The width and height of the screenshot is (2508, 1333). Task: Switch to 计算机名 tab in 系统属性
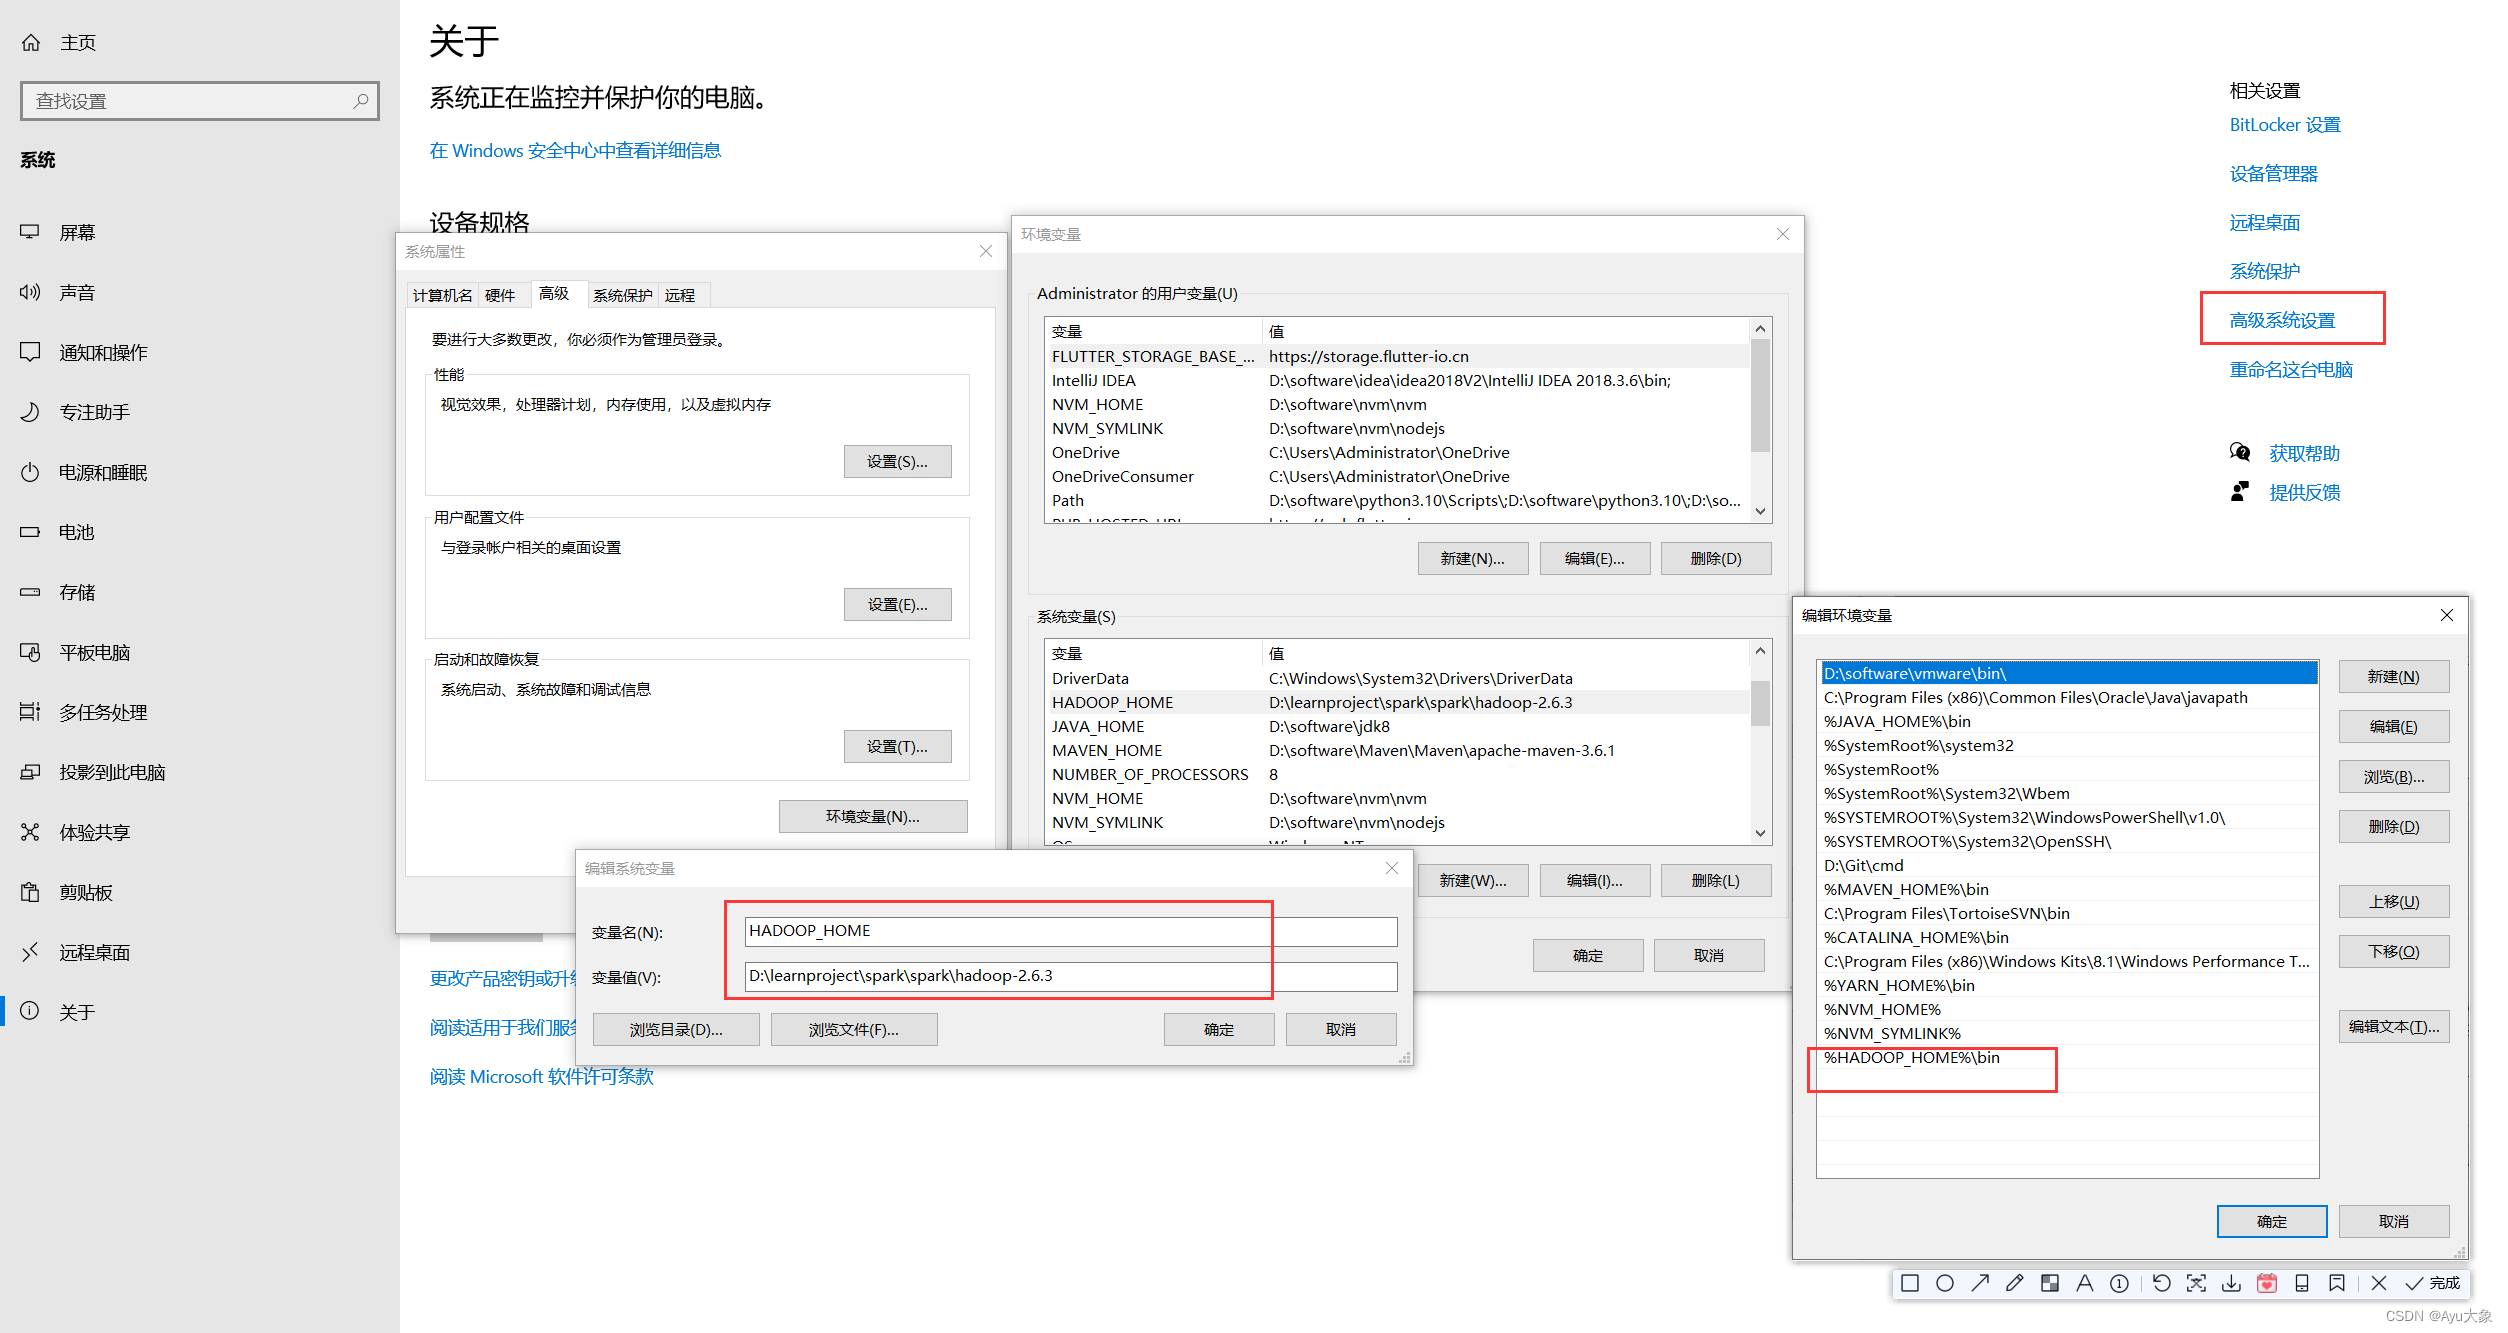(x=442, y=295)
